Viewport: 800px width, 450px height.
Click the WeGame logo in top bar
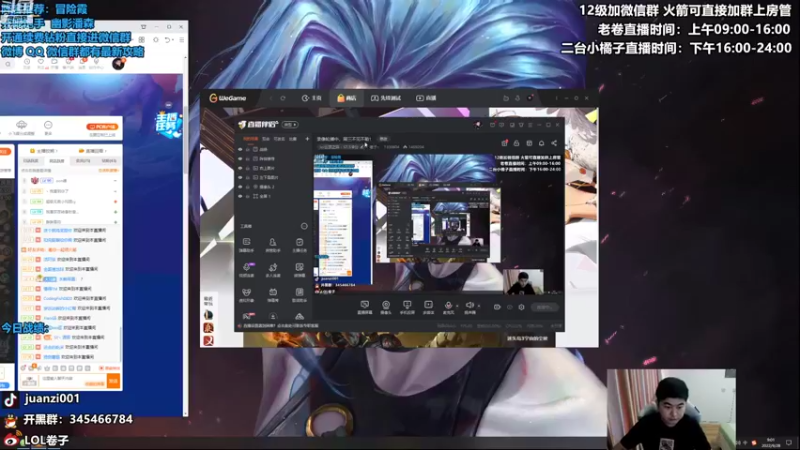pyautogui.click(x=228, y=98)
